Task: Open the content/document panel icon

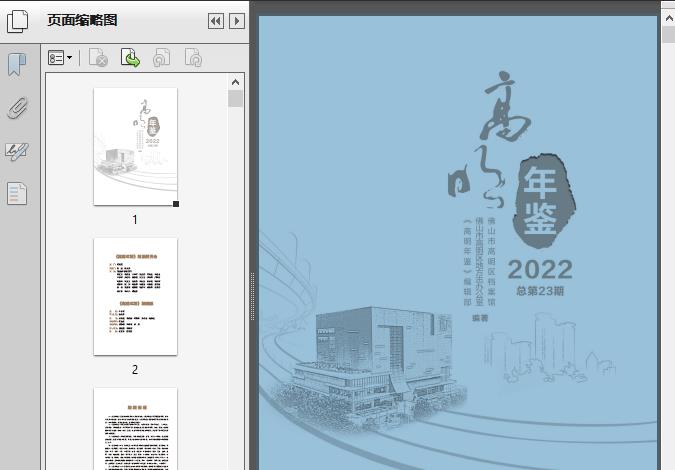Action: (x=17, y=193)
